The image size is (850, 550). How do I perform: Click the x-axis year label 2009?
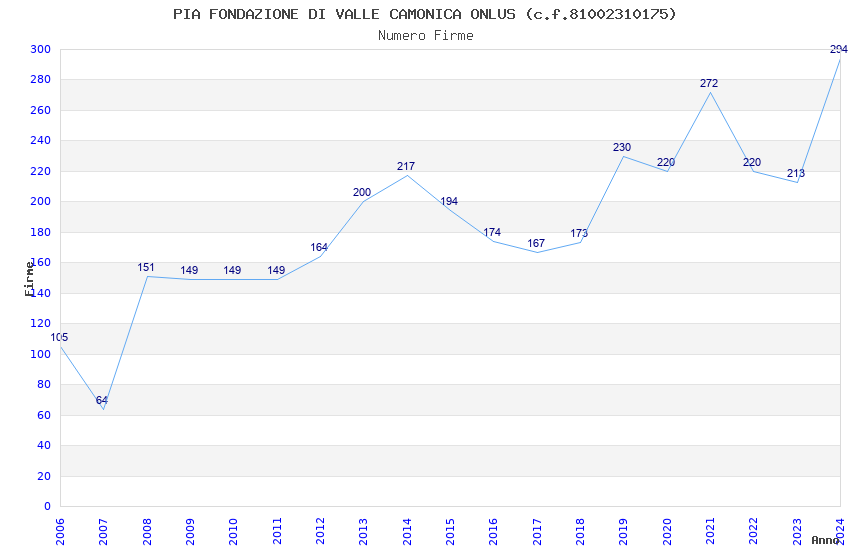pyautogui.click(x=190, y=532)
